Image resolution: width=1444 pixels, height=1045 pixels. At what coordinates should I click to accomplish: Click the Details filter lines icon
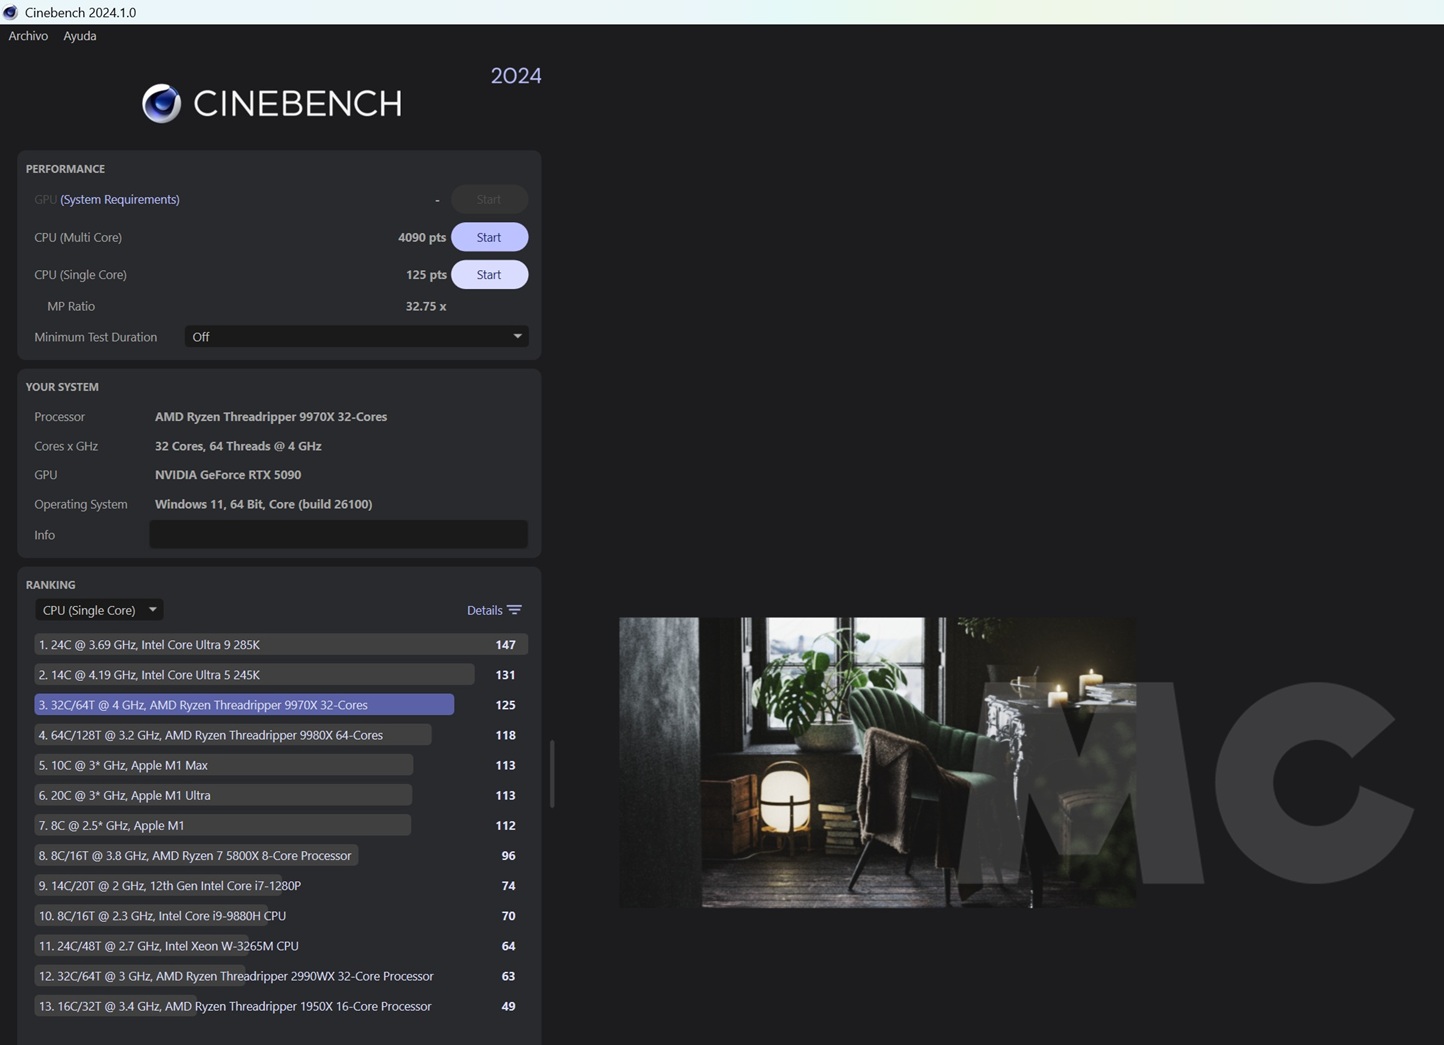pos(514,610)
